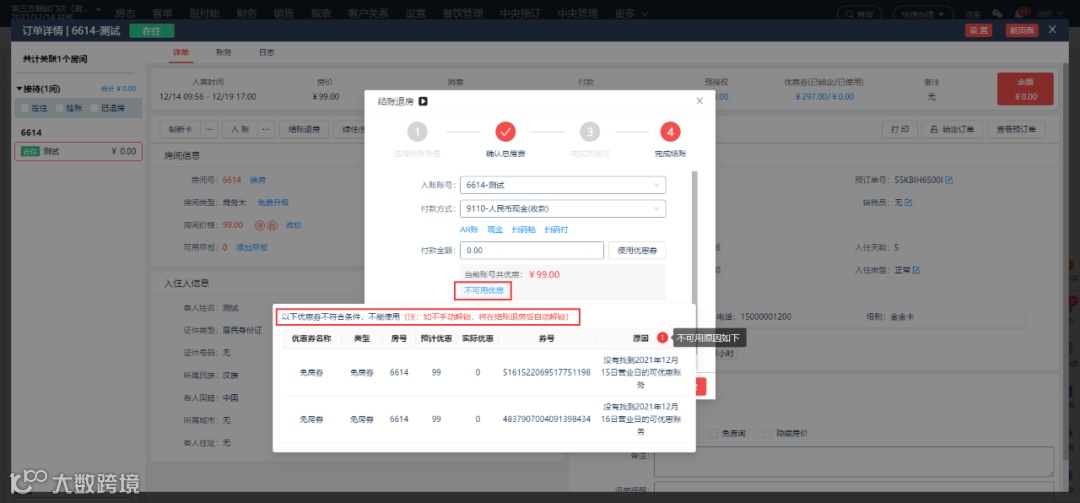The image size is (1080, 503).
Task: Expand the 更多 menu in top navigation
Action: coord(632,13)
